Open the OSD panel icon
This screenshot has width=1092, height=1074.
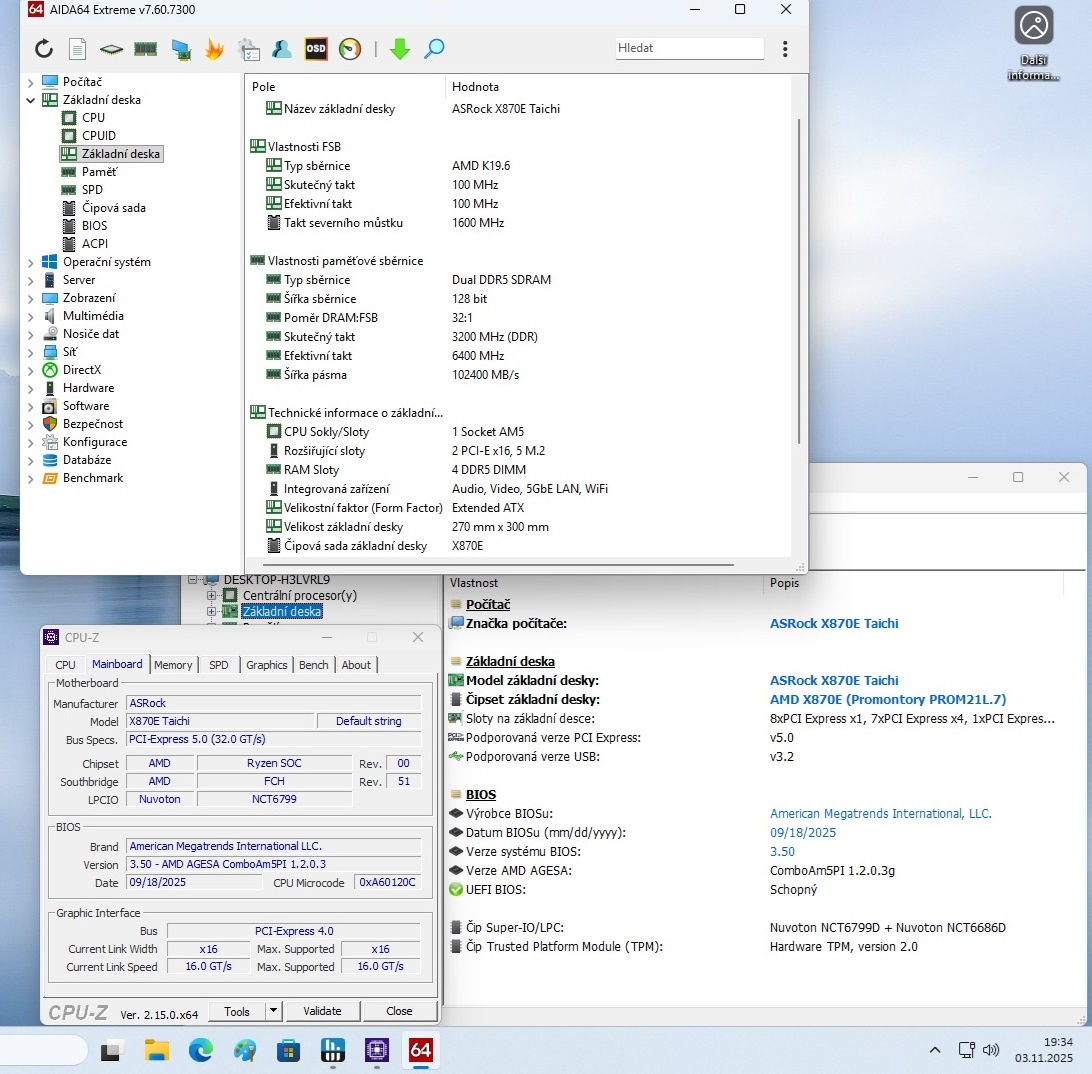click(316, 49)
